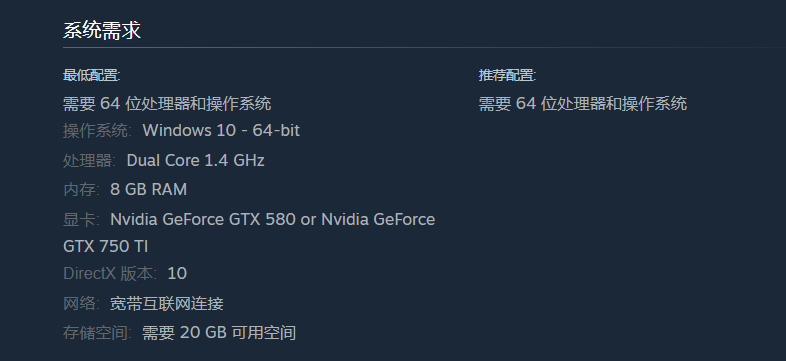Click the 8 GB RAM value

pyautogui.click(x=148, y=190)
